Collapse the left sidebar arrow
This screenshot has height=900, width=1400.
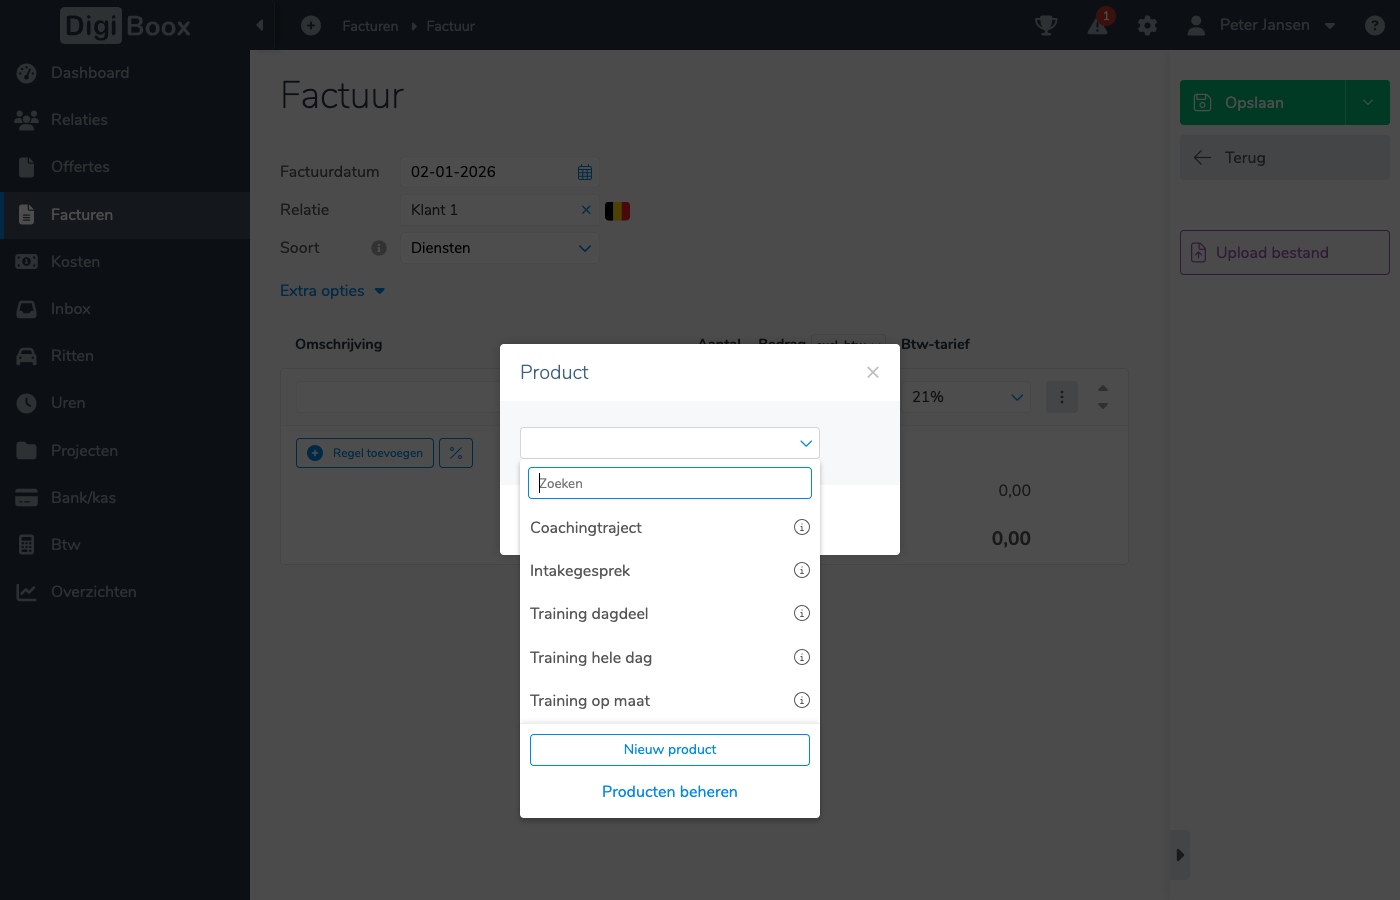pyautogui.click(x=260, y=25)
